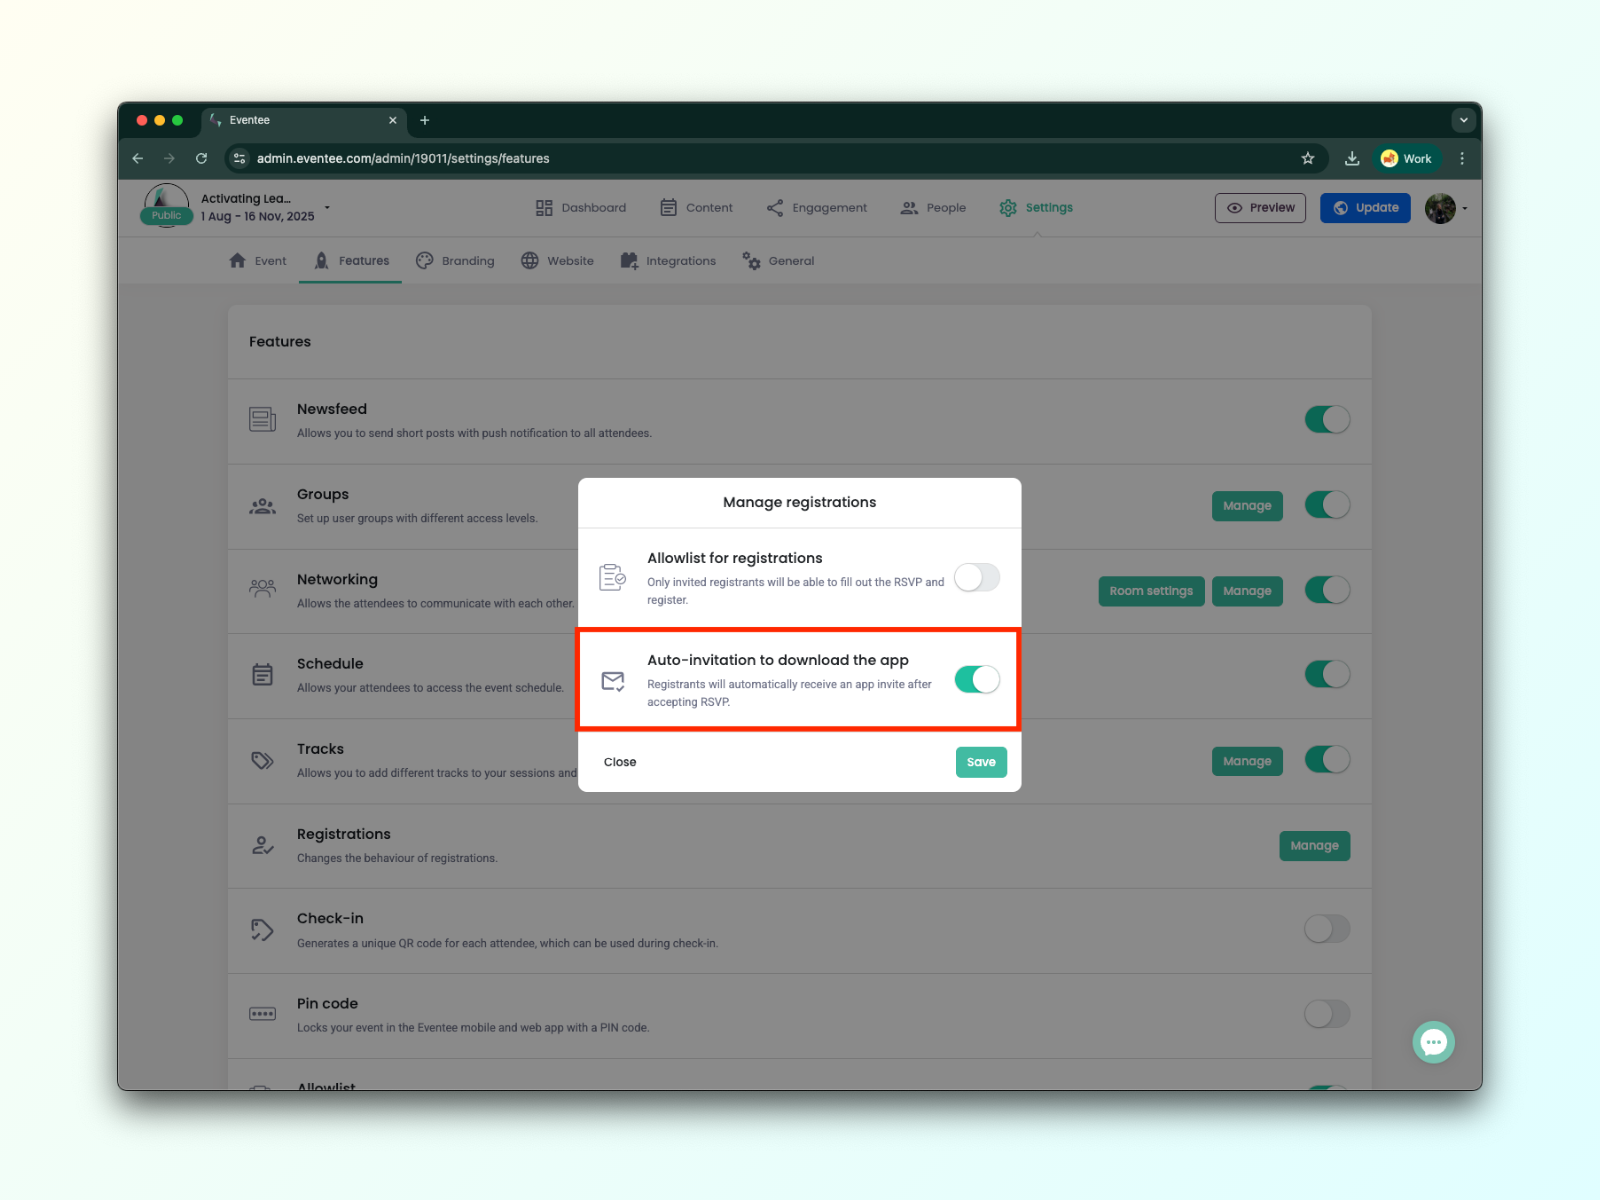Viewport: 1600px width, 1200px height.
Task: Click the address bar URL
Action: click(x=403, y=158)
